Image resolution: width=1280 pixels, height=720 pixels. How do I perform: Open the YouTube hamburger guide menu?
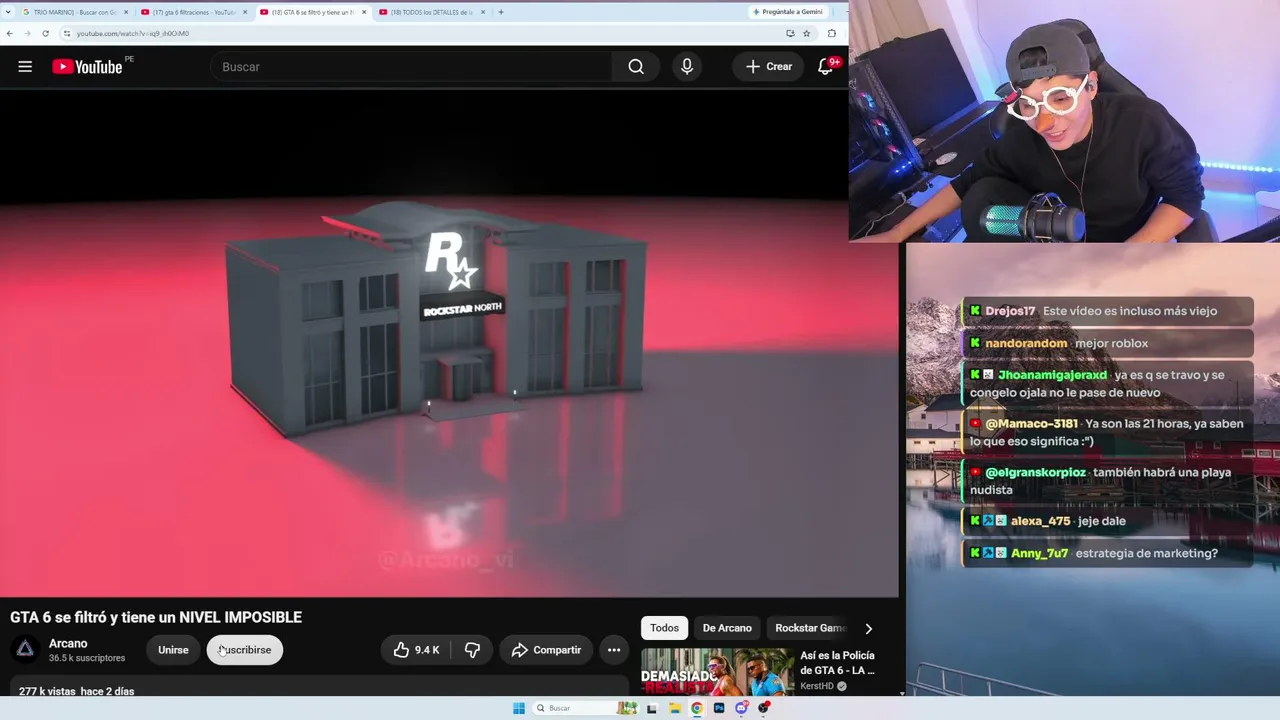25,67
